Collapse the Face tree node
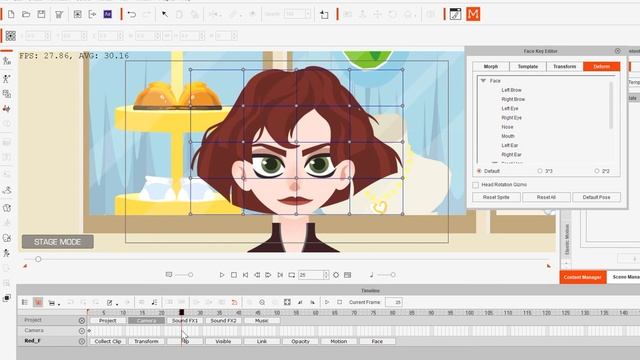This screenshot has width=640, height=360. tap(484, 81)
